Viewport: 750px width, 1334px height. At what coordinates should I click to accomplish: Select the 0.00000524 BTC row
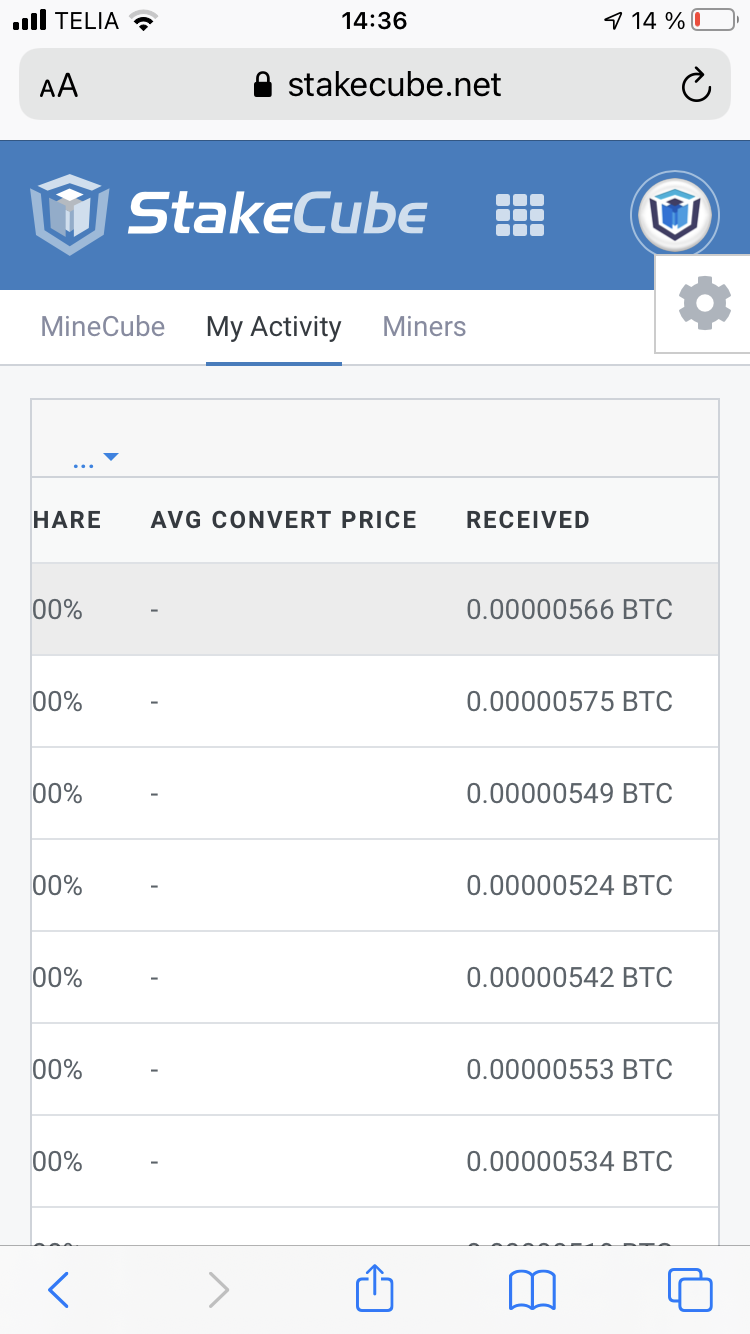click(x=375, y=885)
